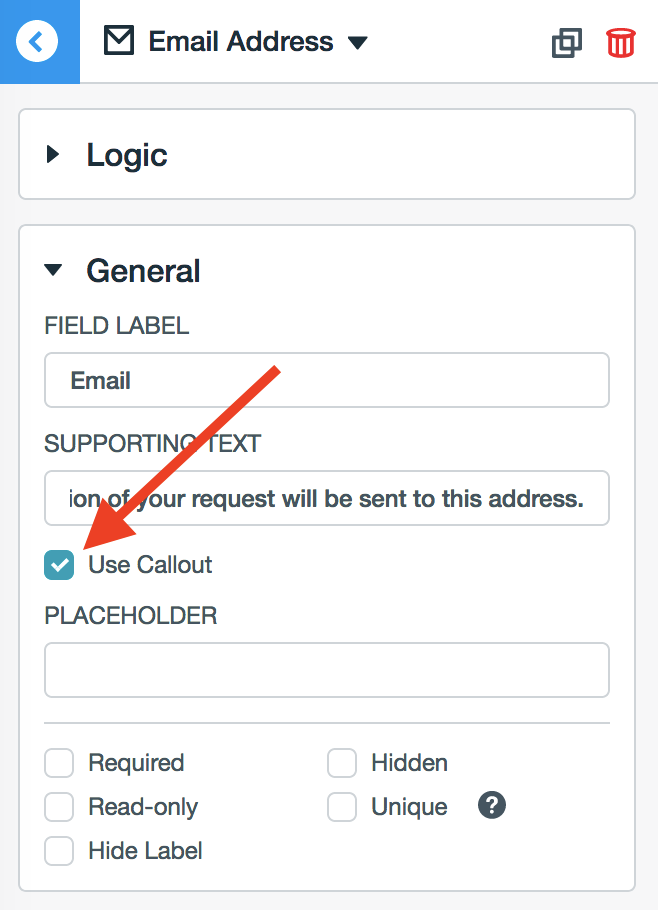The image size is (658, 910).
Task: Focus the empty Placeholder input box
Action: 327,670
